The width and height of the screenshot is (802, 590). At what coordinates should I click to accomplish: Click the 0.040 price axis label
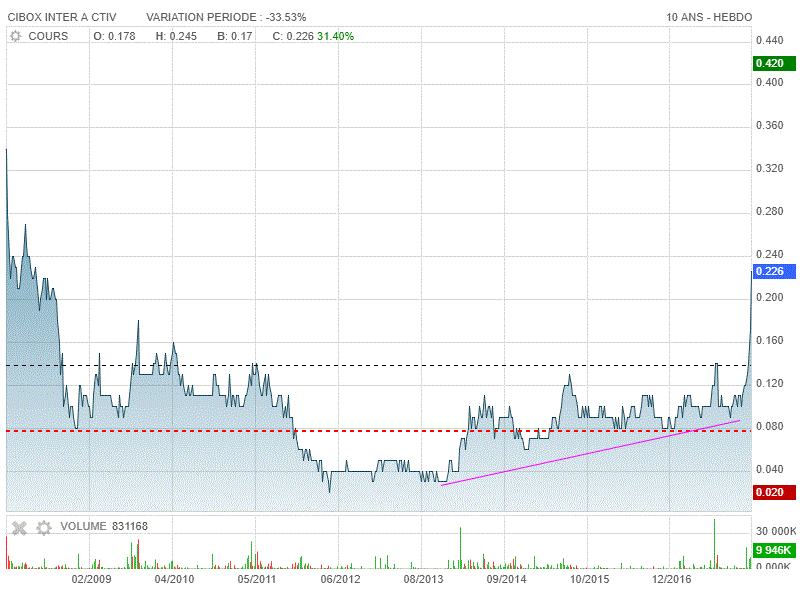tap(770, 469)
